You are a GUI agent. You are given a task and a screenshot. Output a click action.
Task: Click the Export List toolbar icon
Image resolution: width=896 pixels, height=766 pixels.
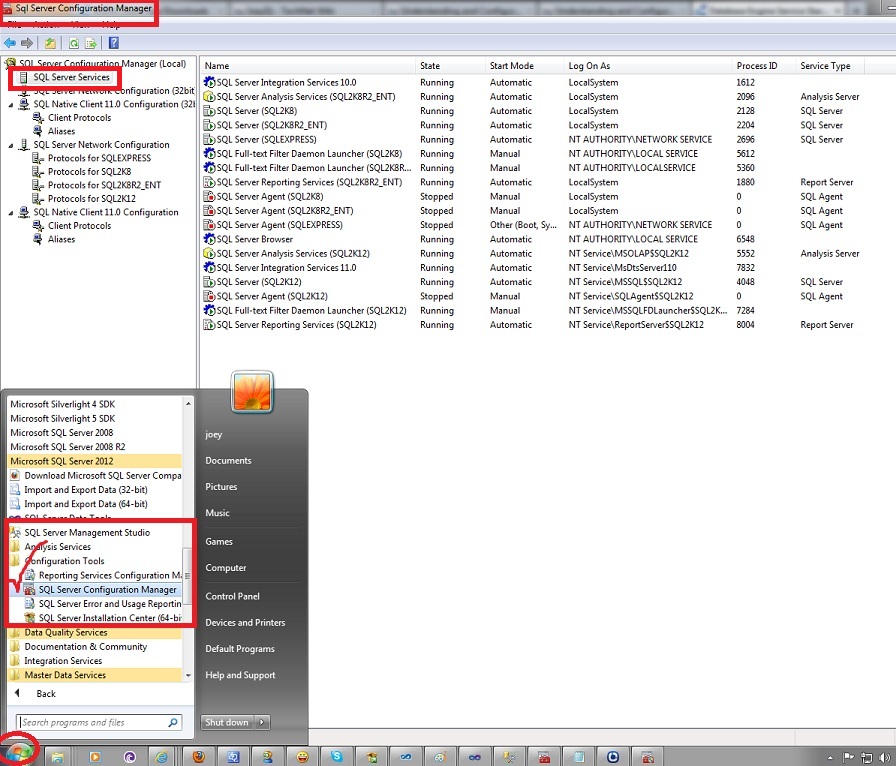pyautogui.click(x=91, y=43)
